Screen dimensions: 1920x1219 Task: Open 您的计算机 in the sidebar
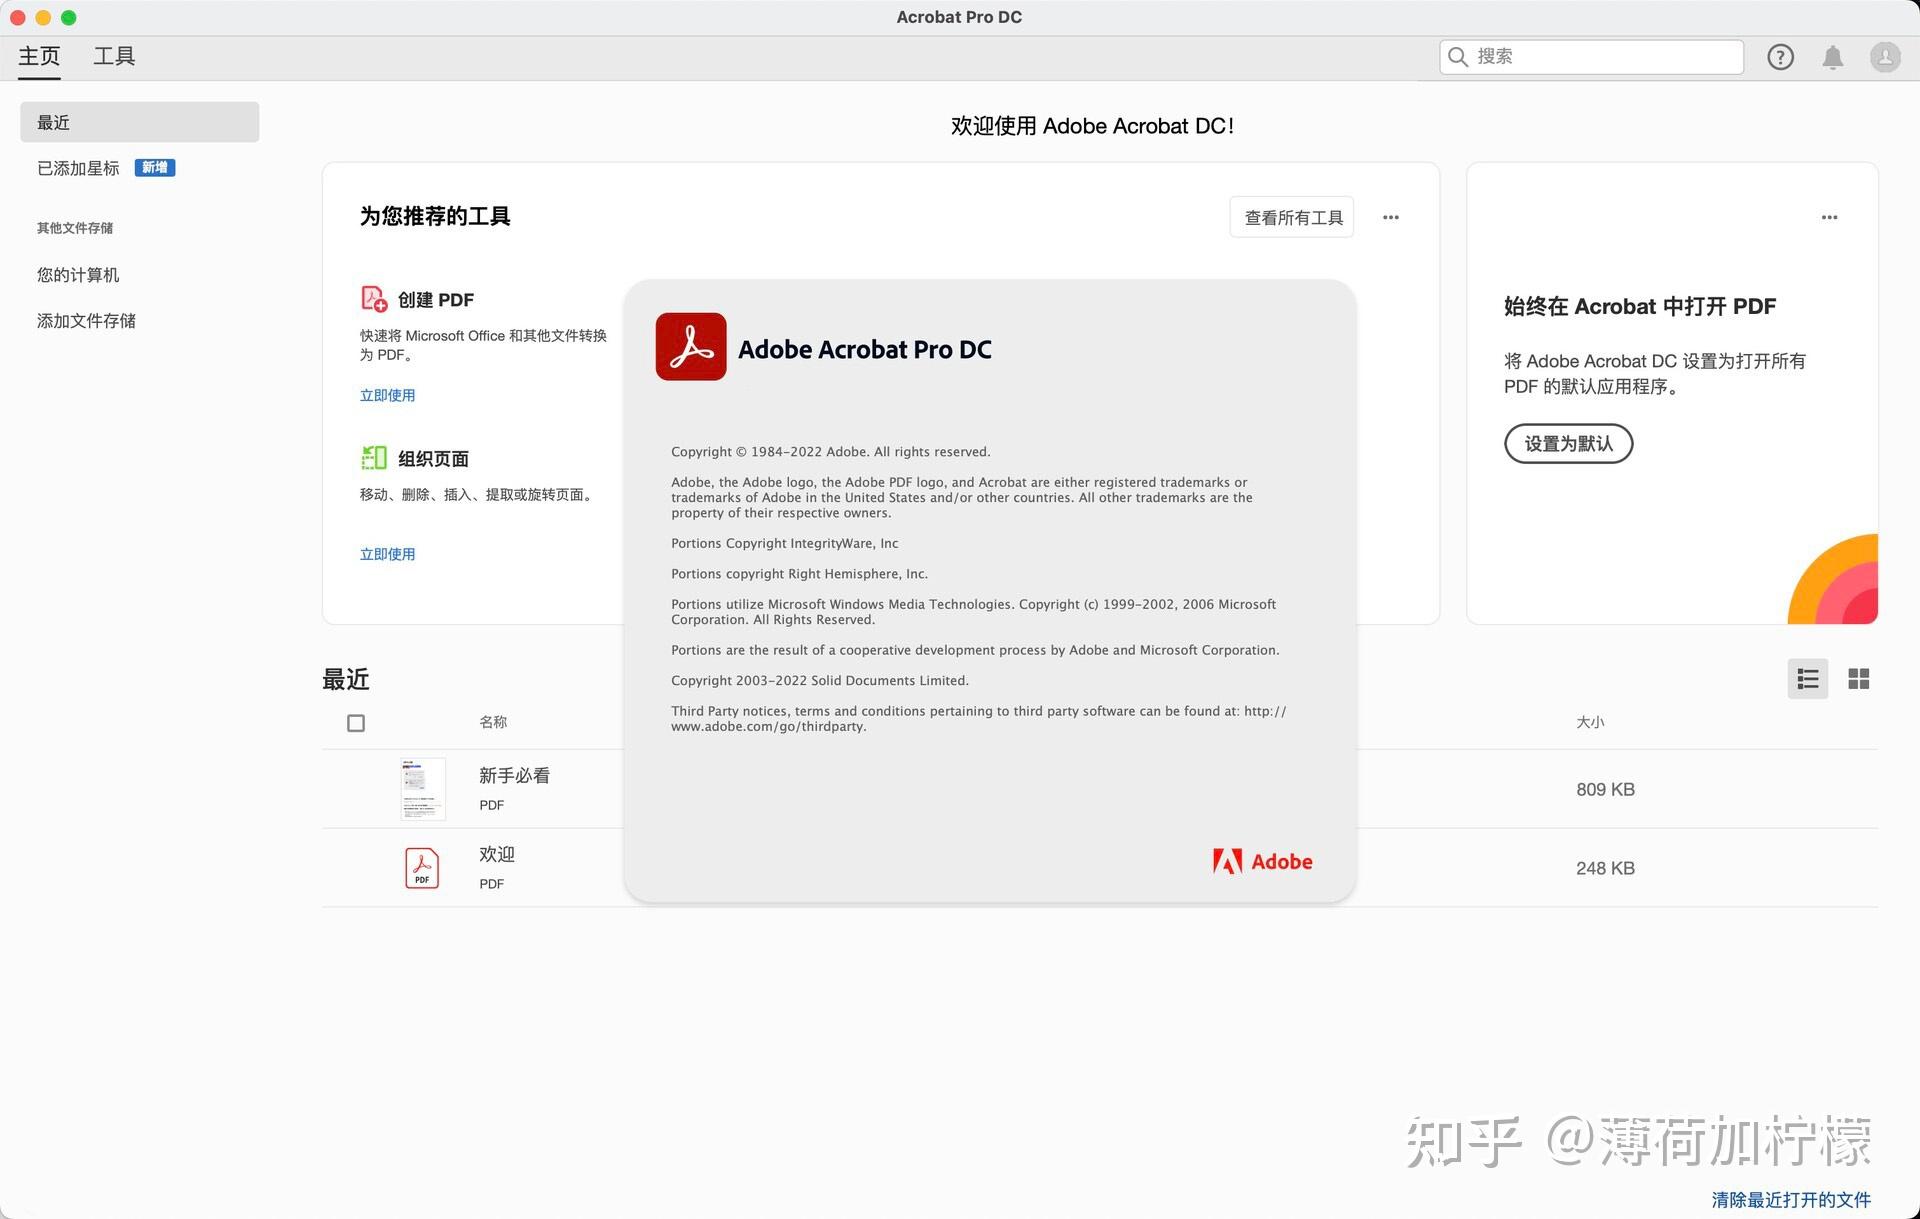[78, 275]
